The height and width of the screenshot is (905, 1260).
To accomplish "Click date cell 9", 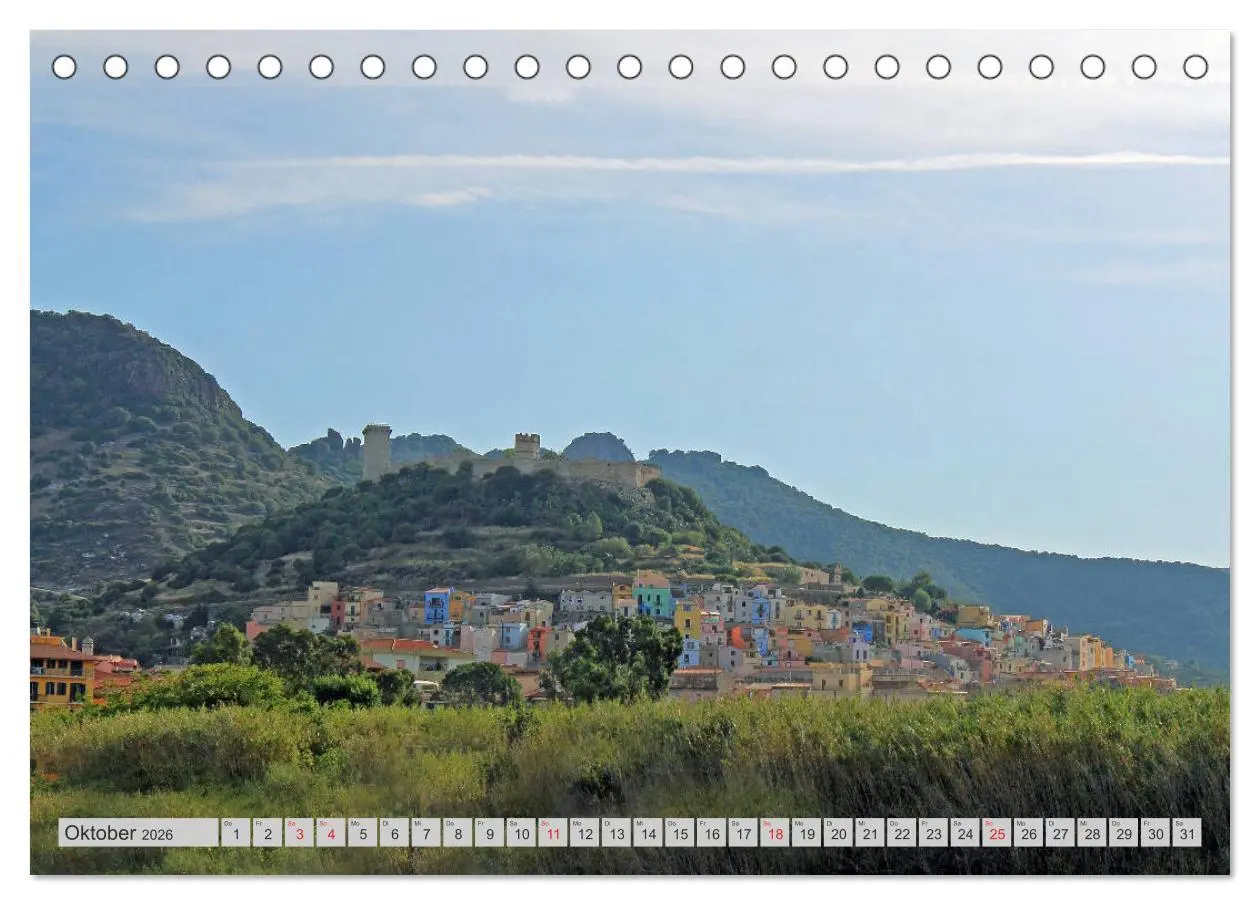I will pyautogui.click(x=489, y=833).
